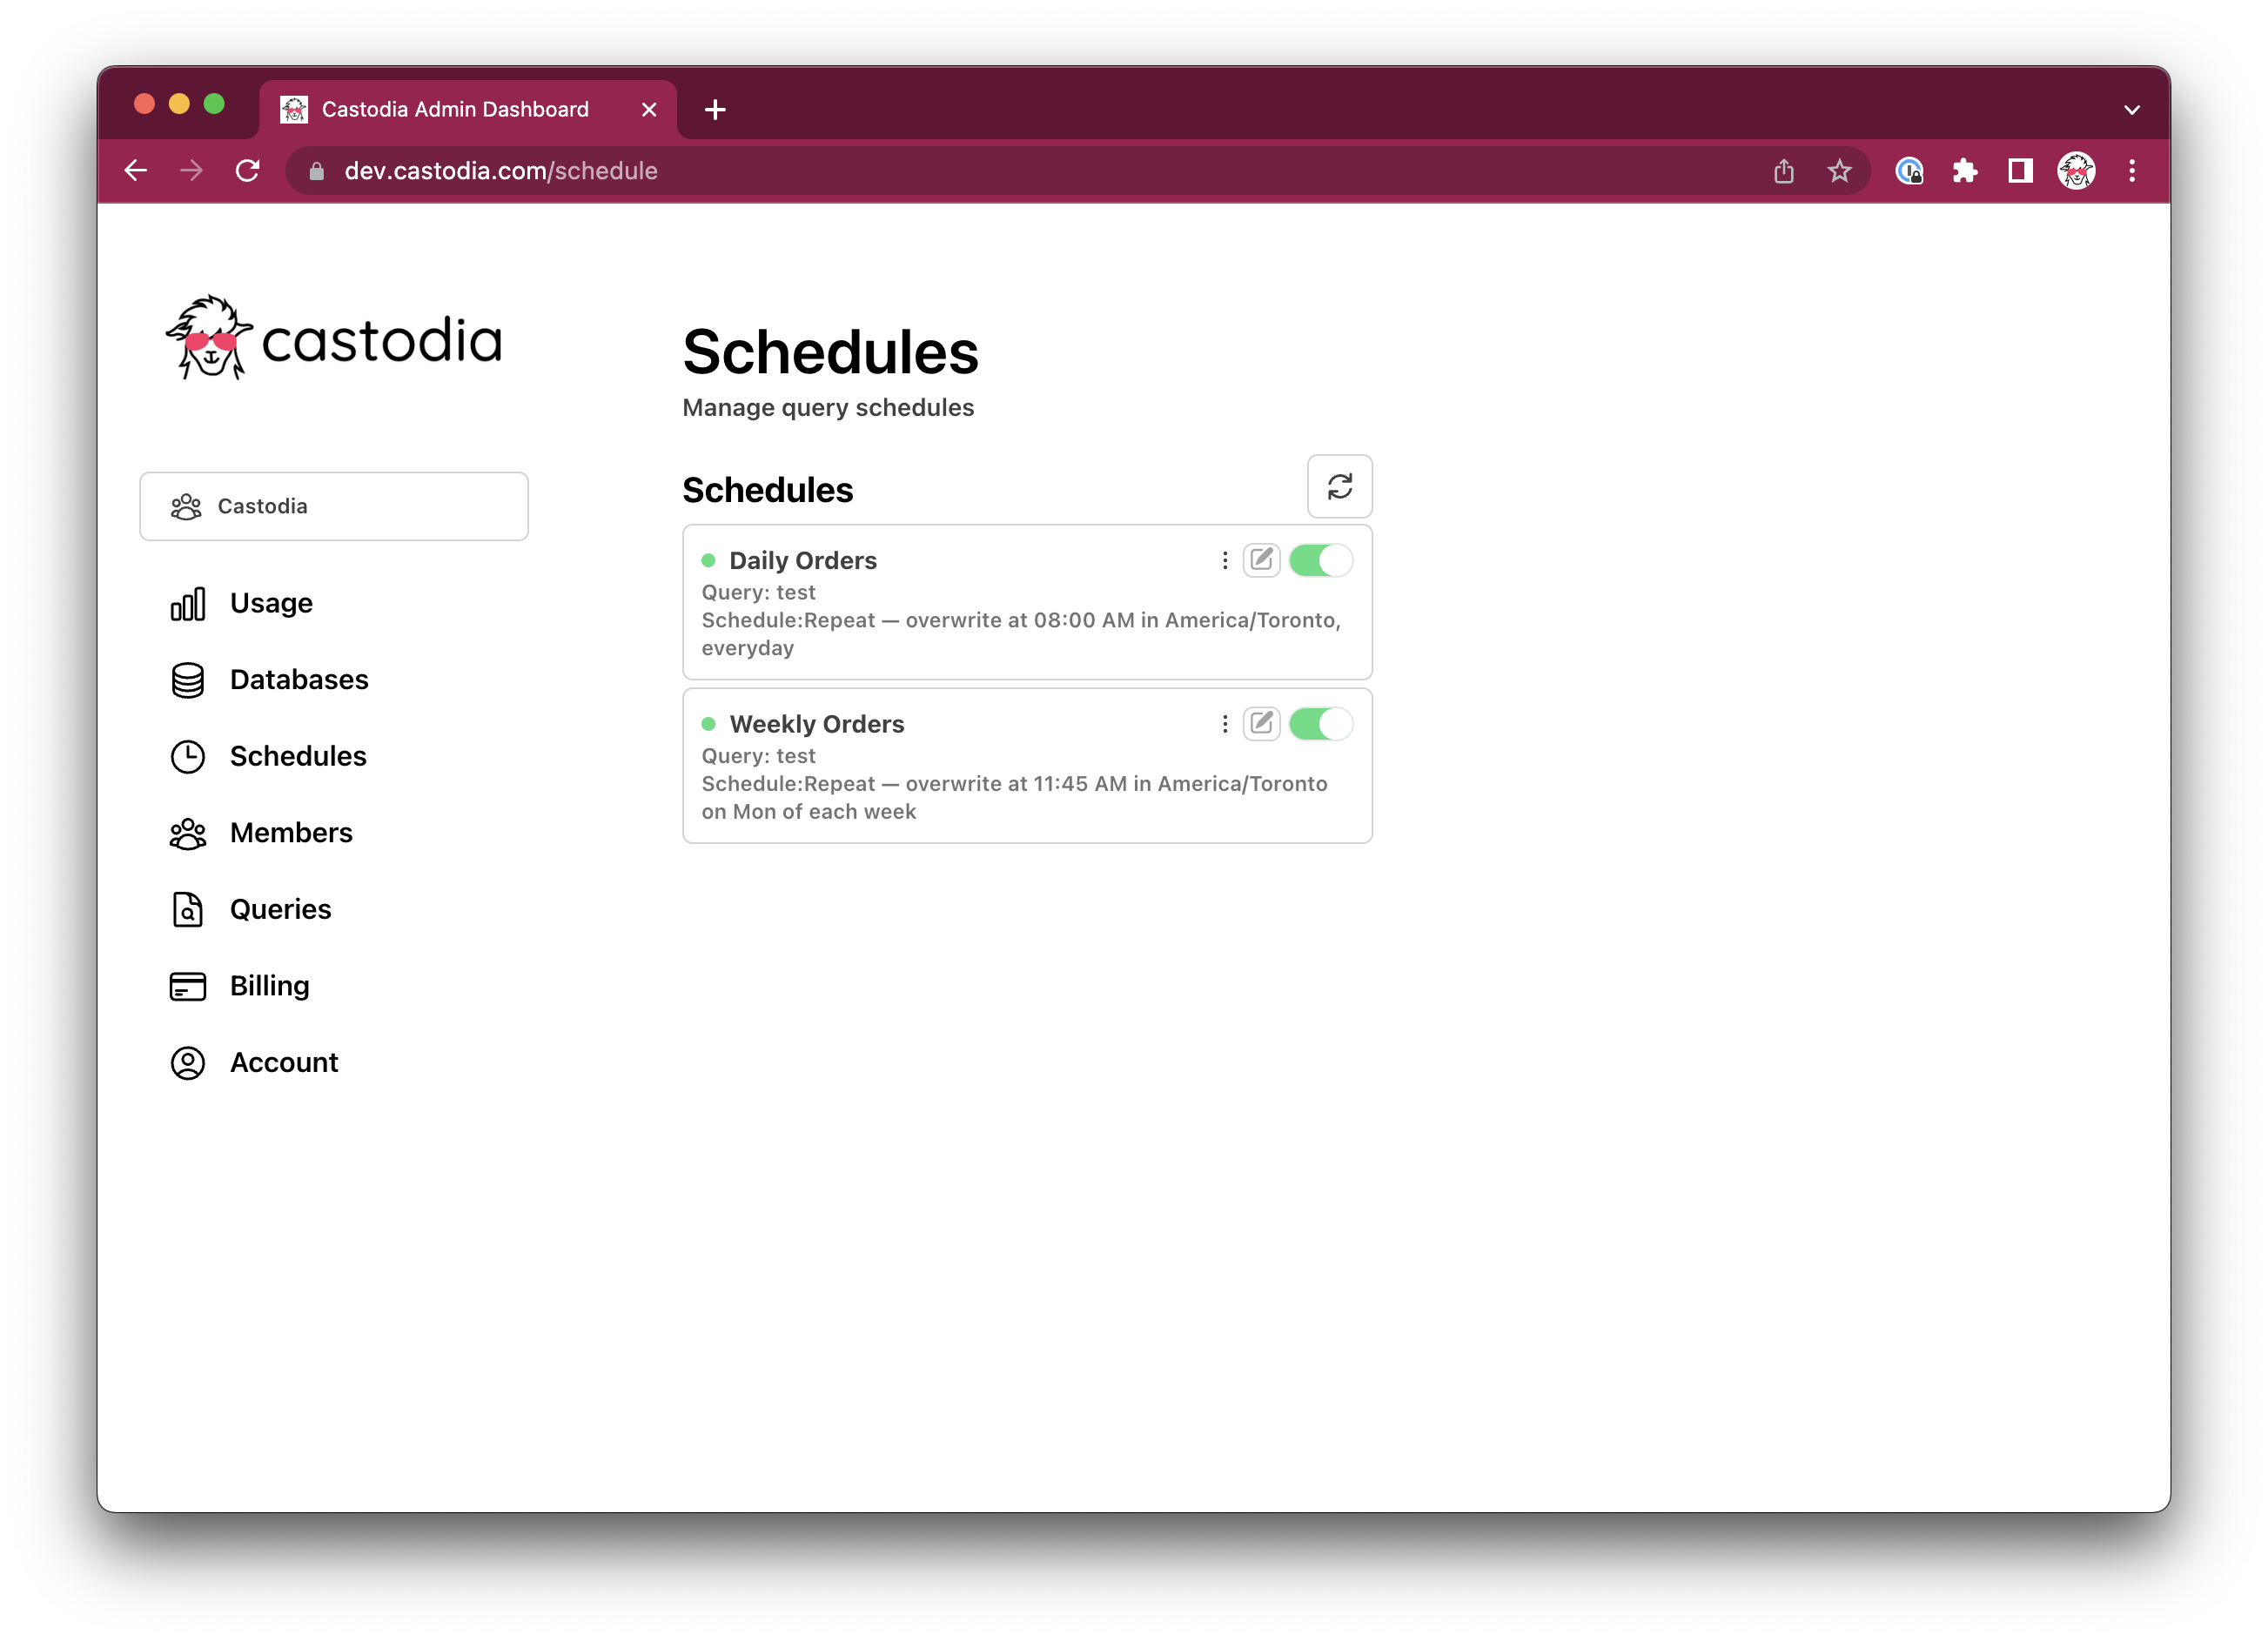2268x1641 pixels.
Task: Select the Castodia Admin Dashboard tab
Action: click(455, 109)
